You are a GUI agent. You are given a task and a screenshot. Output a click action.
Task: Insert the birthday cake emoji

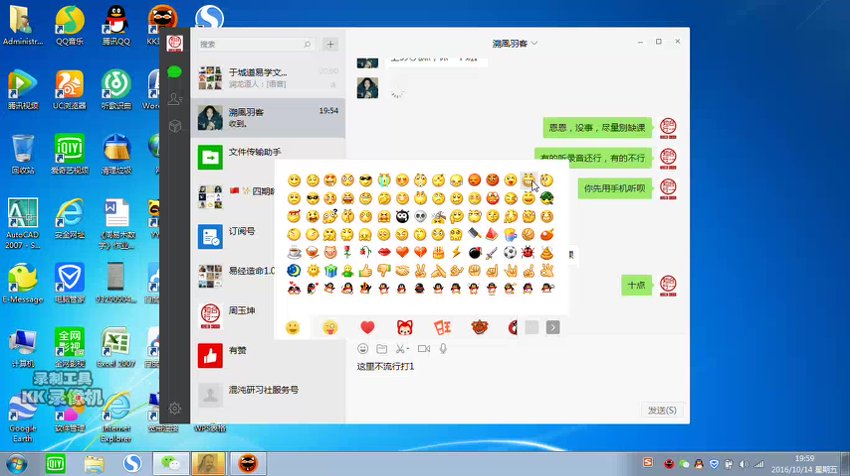coord(438,253)
